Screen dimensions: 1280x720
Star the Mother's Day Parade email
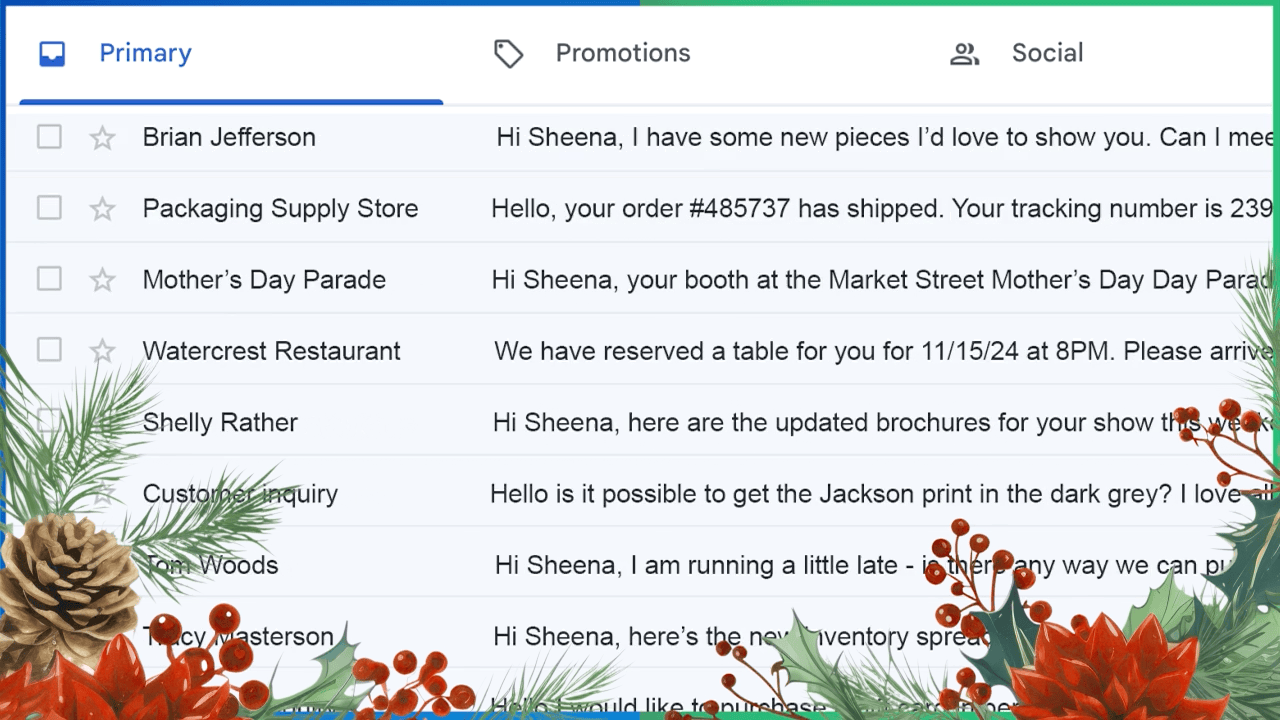103,280
